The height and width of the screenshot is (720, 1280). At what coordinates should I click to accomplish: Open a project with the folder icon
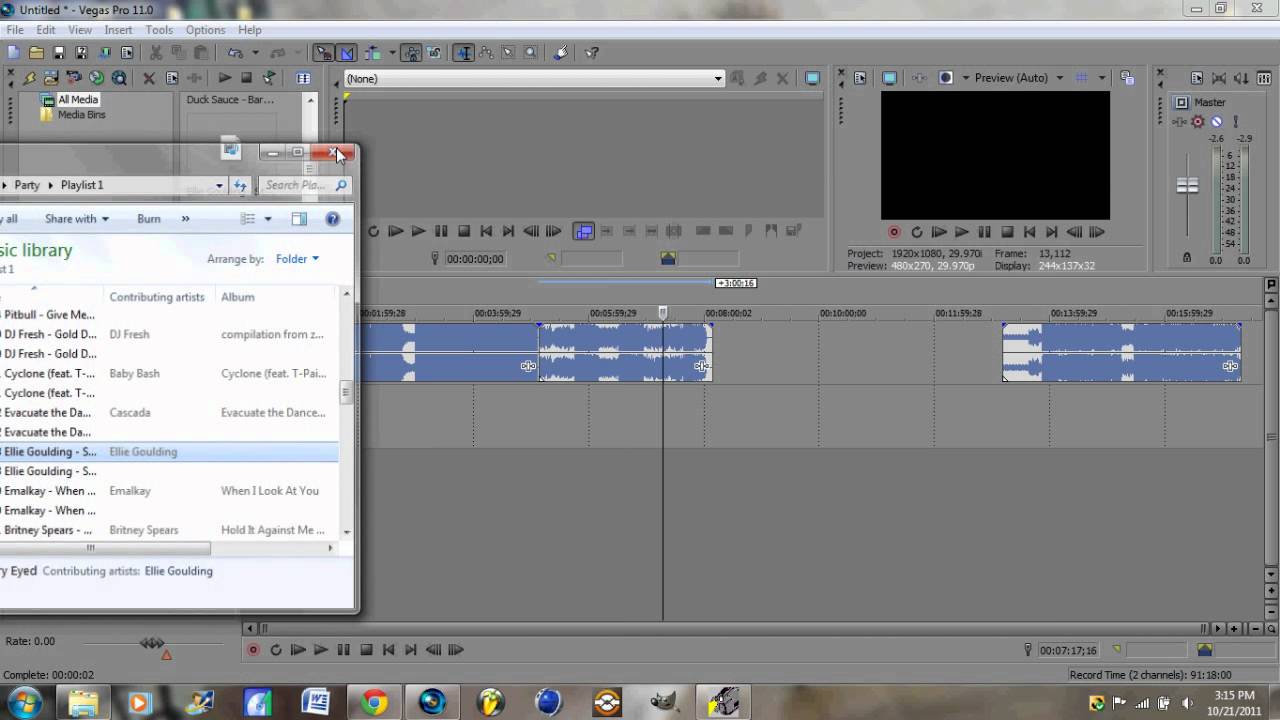(36, 53)
